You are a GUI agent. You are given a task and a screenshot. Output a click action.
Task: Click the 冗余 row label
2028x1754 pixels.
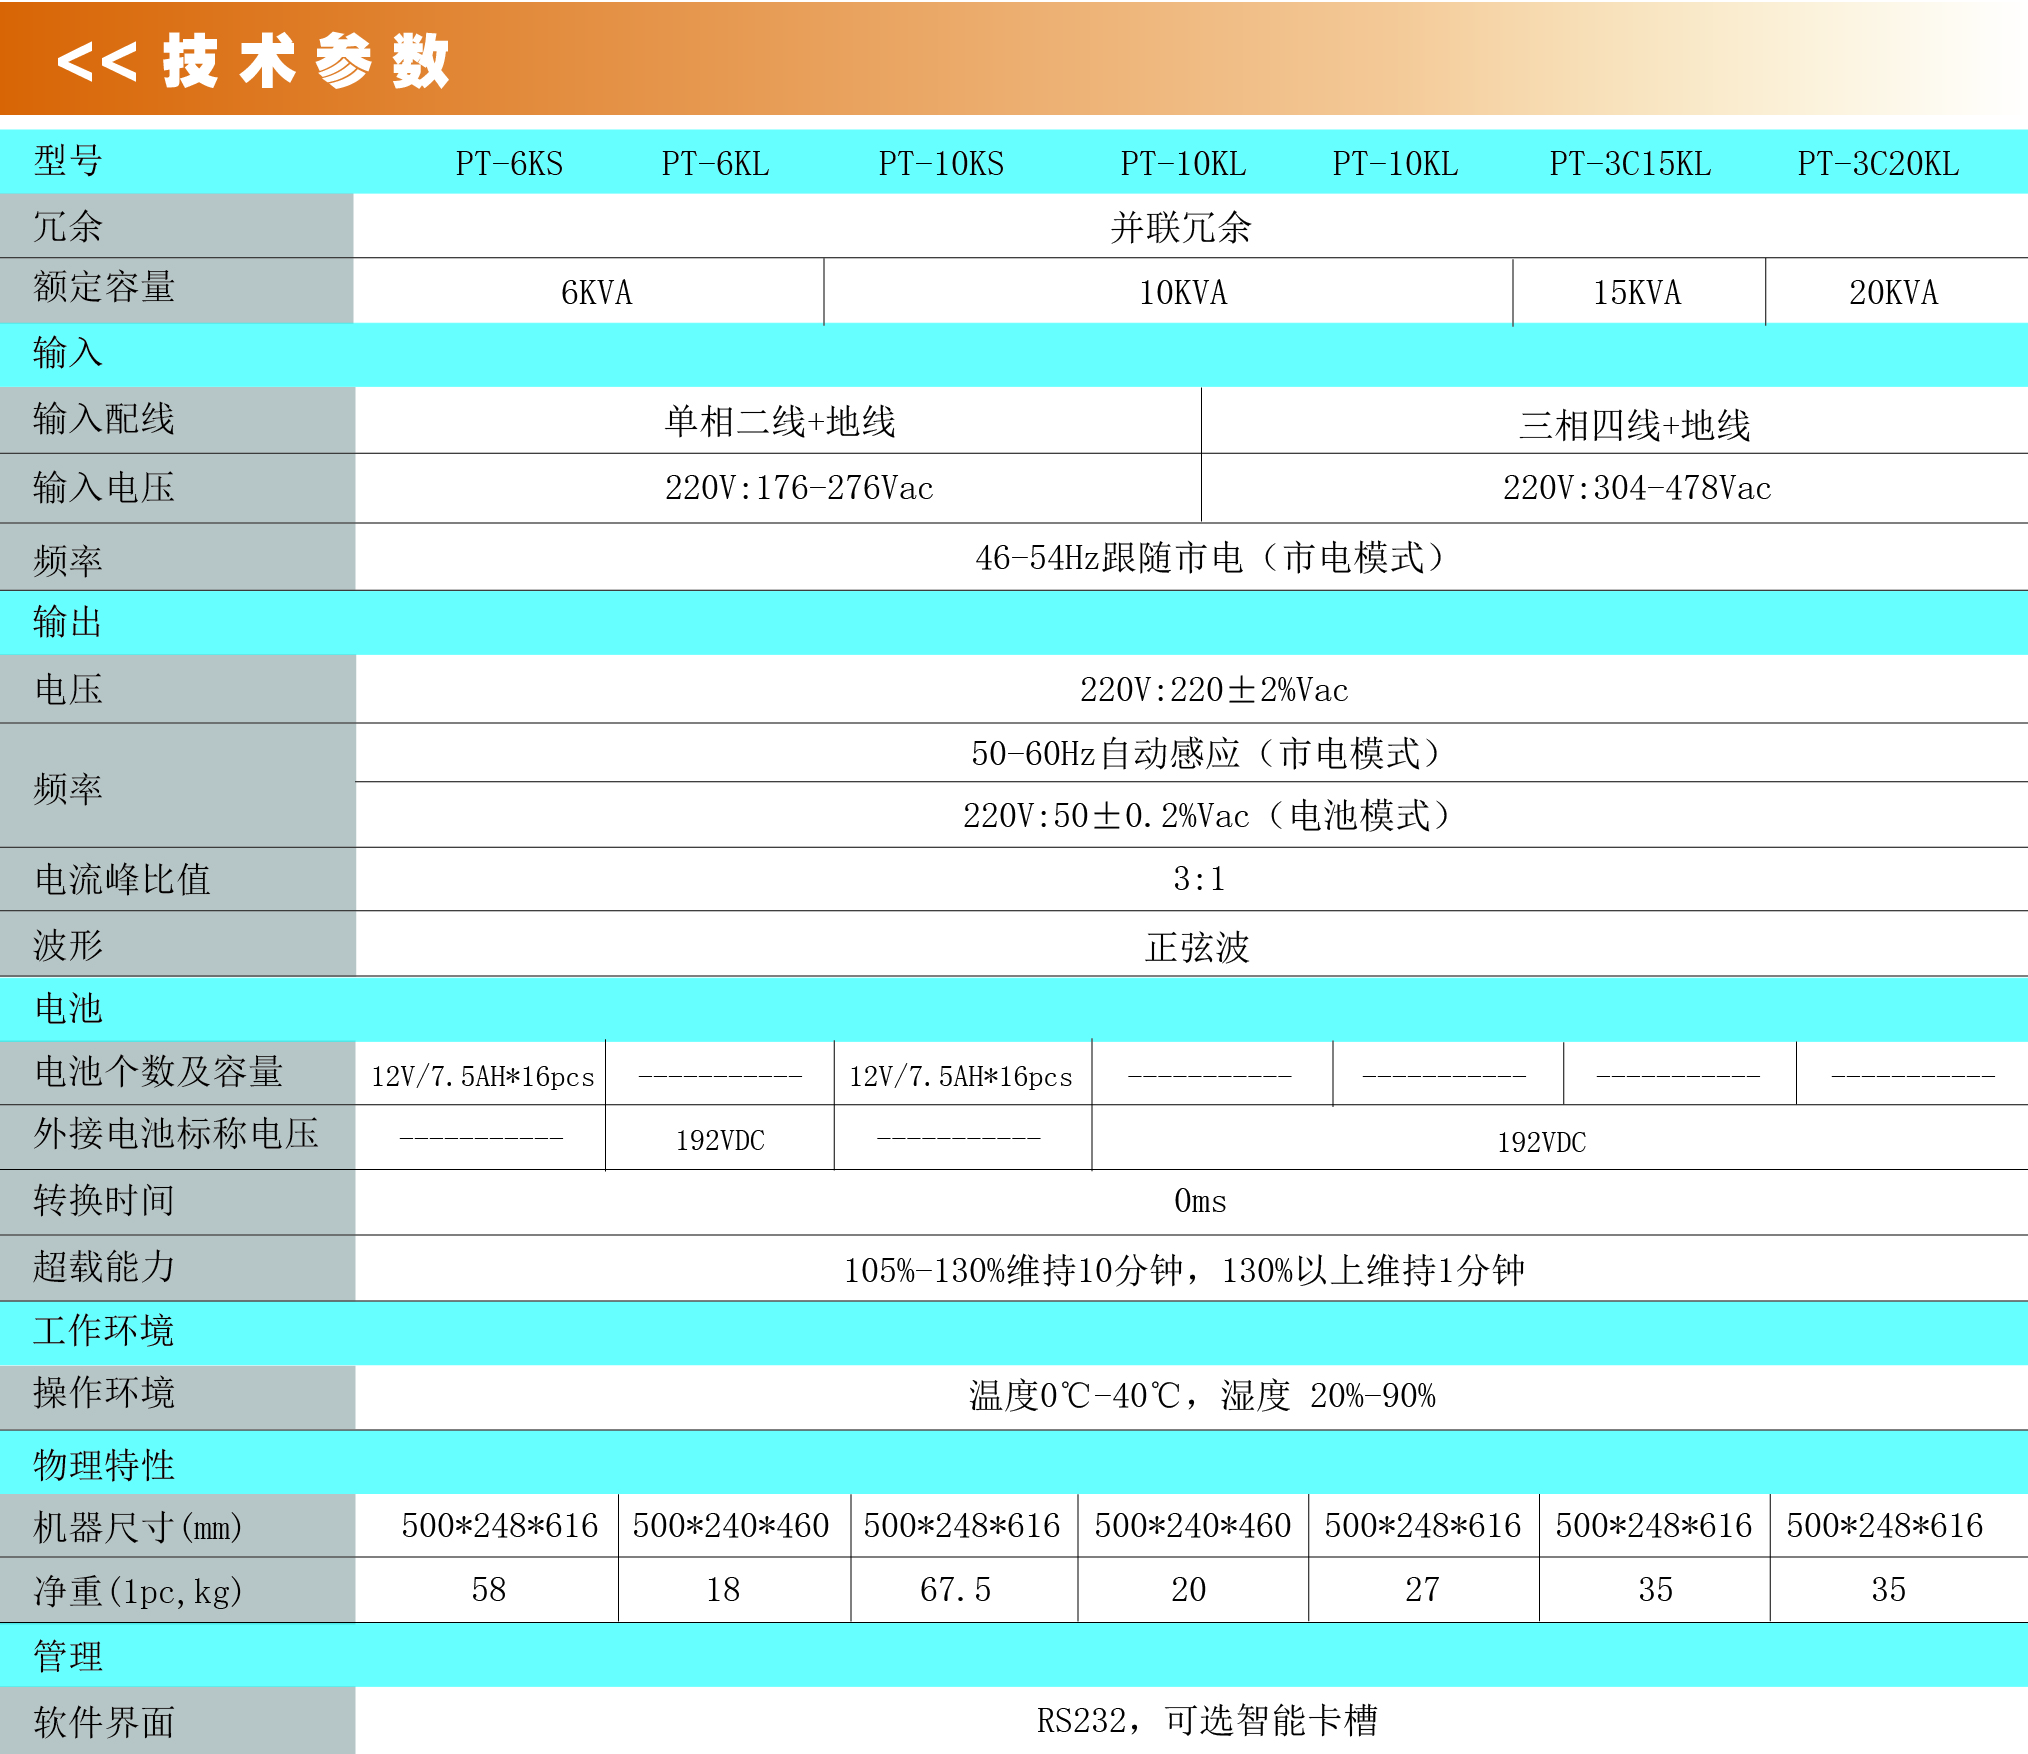(68, 226)
